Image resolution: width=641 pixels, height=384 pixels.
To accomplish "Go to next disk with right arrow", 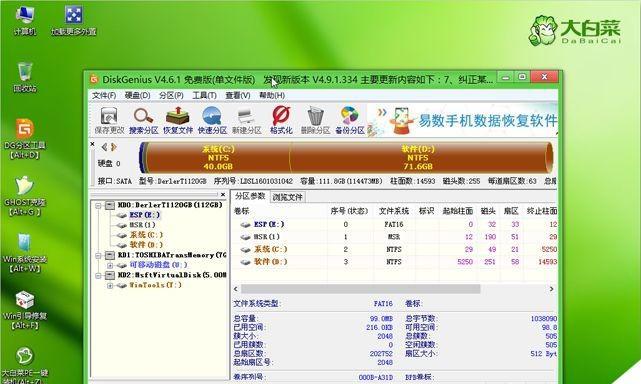I will pos(114,147).
